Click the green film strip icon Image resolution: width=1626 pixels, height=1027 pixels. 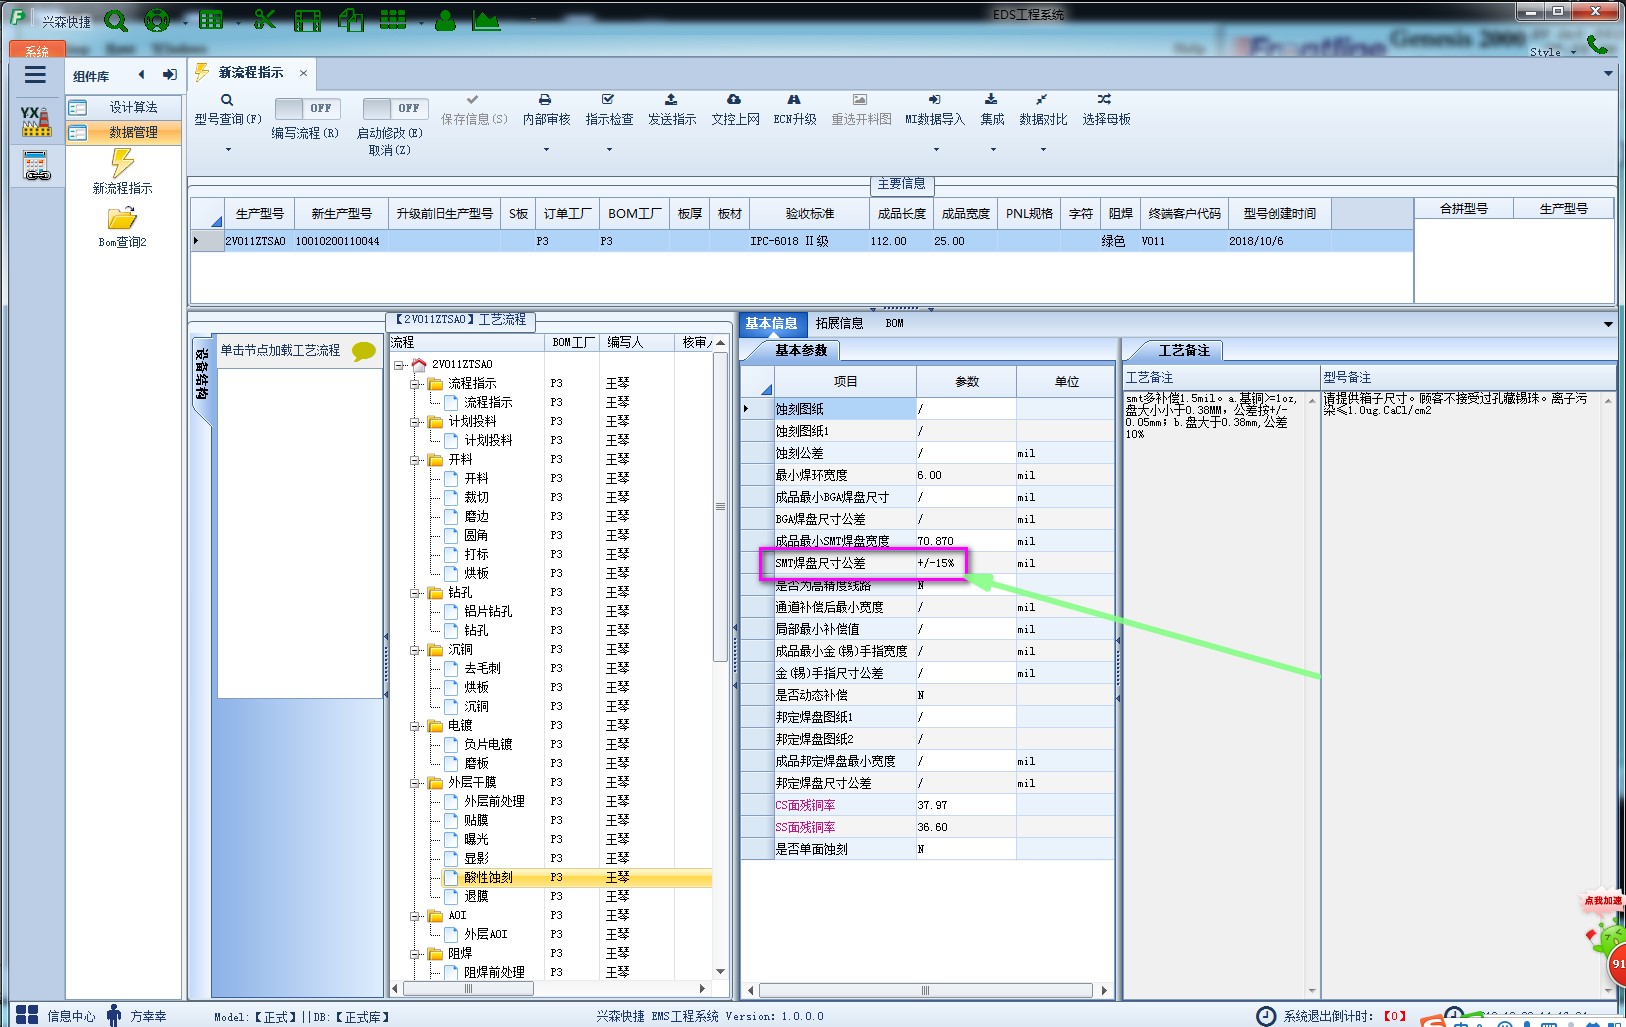[x=308, y=20]
